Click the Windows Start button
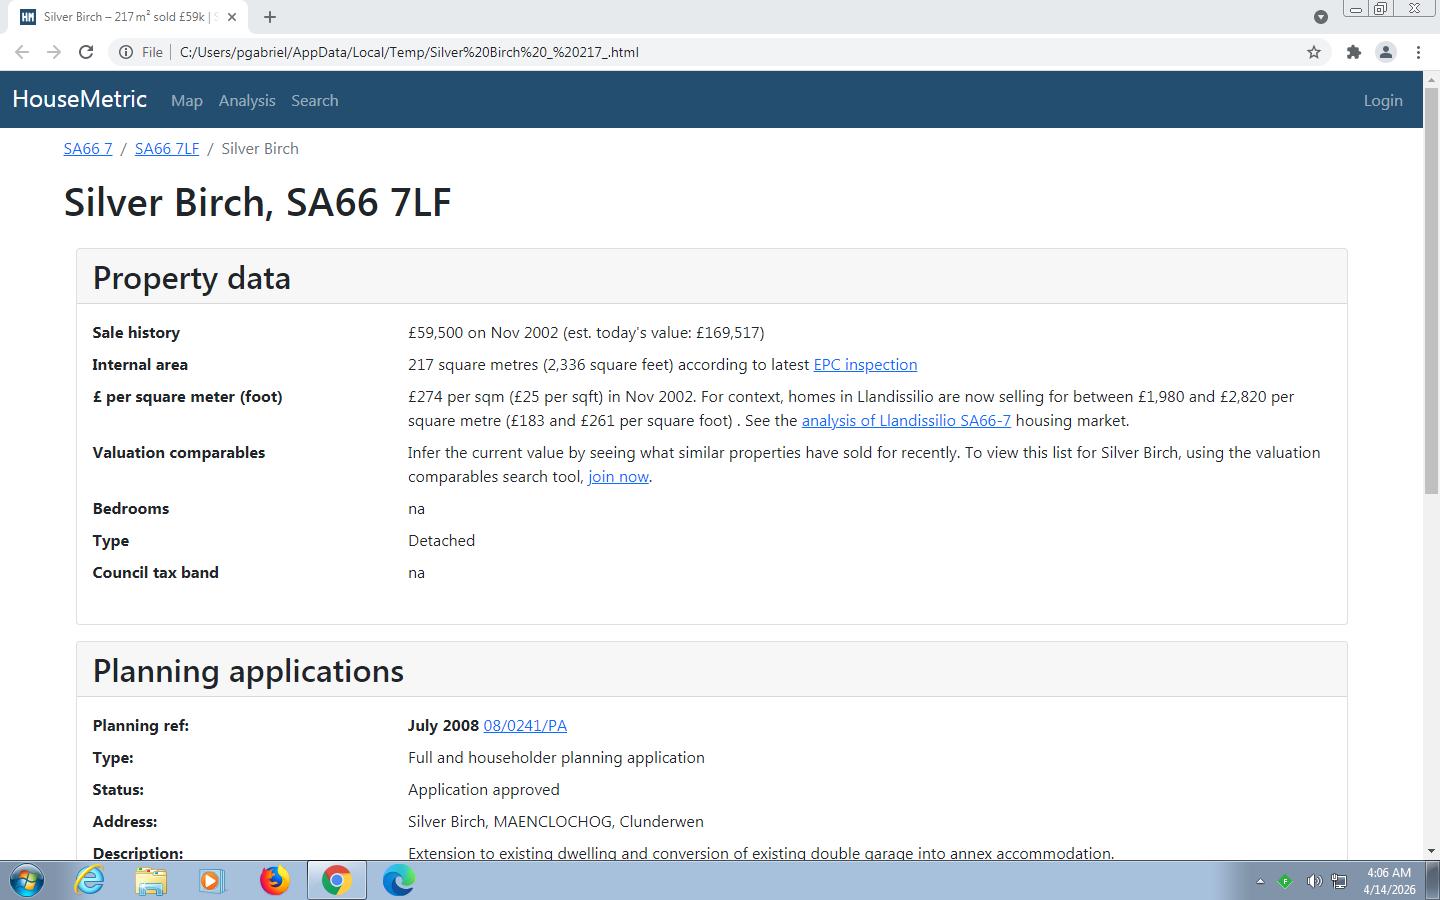Image resolution: width=1440 pixels, height=900 pixels. (27, 880)
